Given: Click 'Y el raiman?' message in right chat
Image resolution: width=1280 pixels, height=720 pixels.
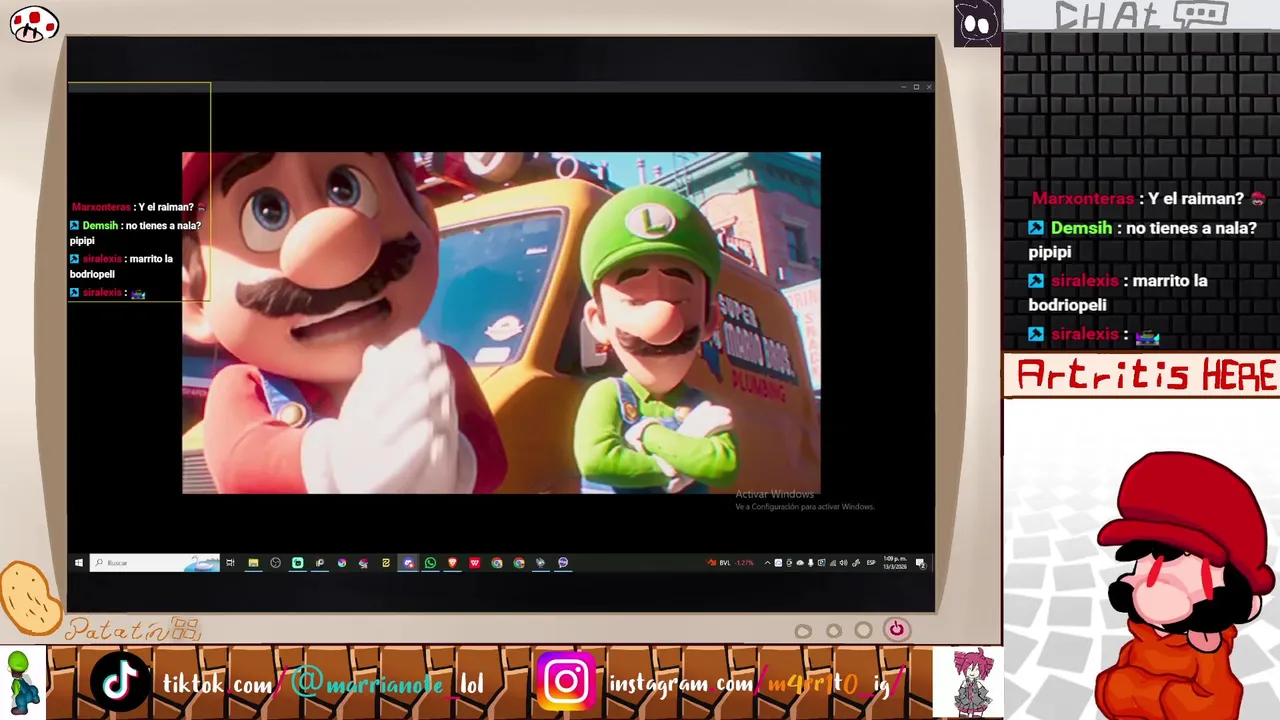Looking at the screenshot, I should click(x=1195, y=199).
